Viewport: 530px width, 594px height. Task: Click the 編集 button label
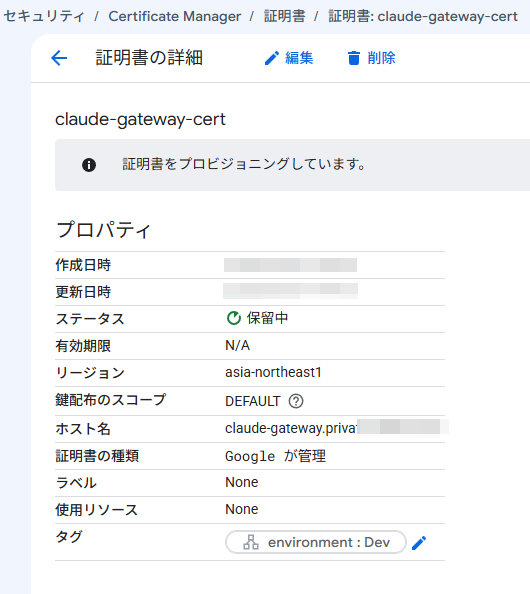299,58
